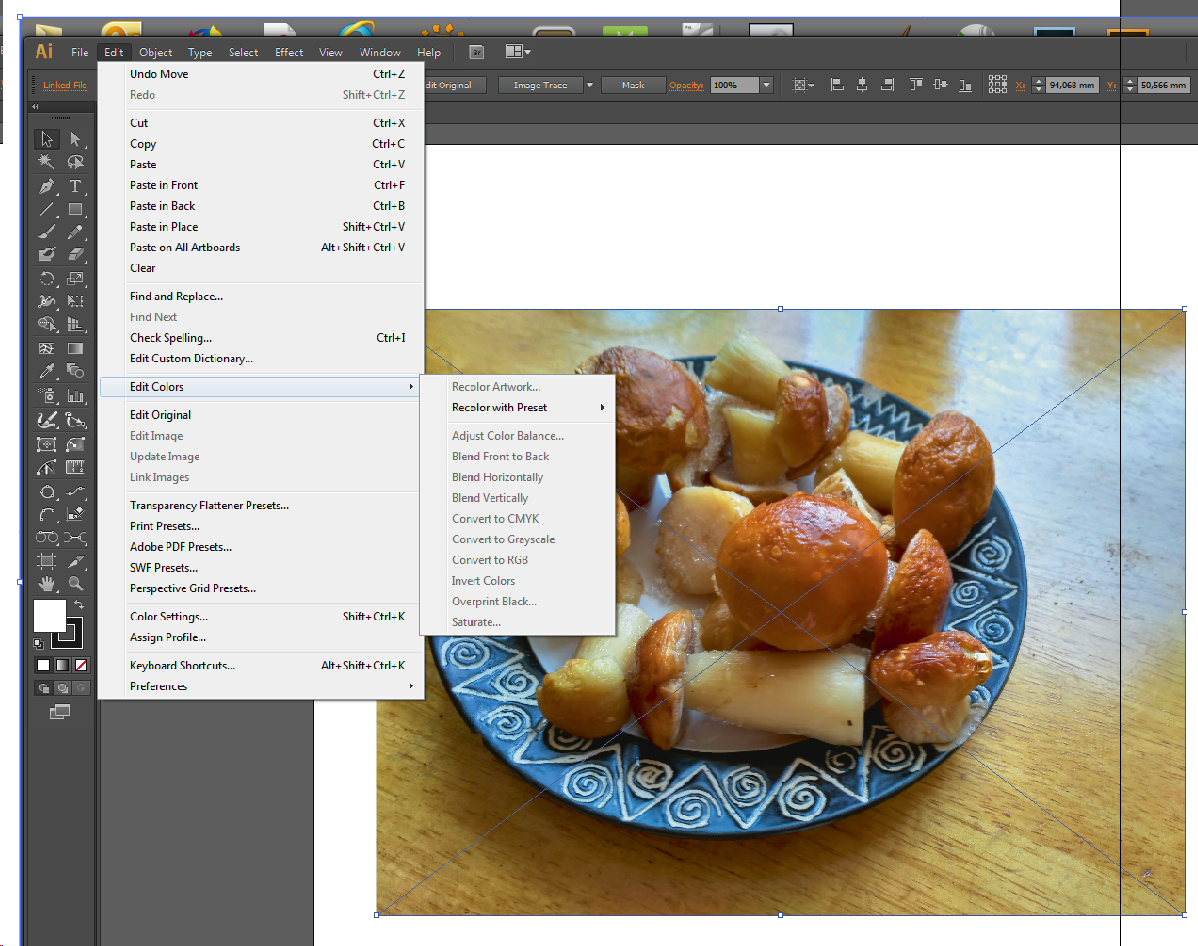Click the orange Linked File link
The height and width of the screenshot is (946, 1198).
click(x=65, y=85)
